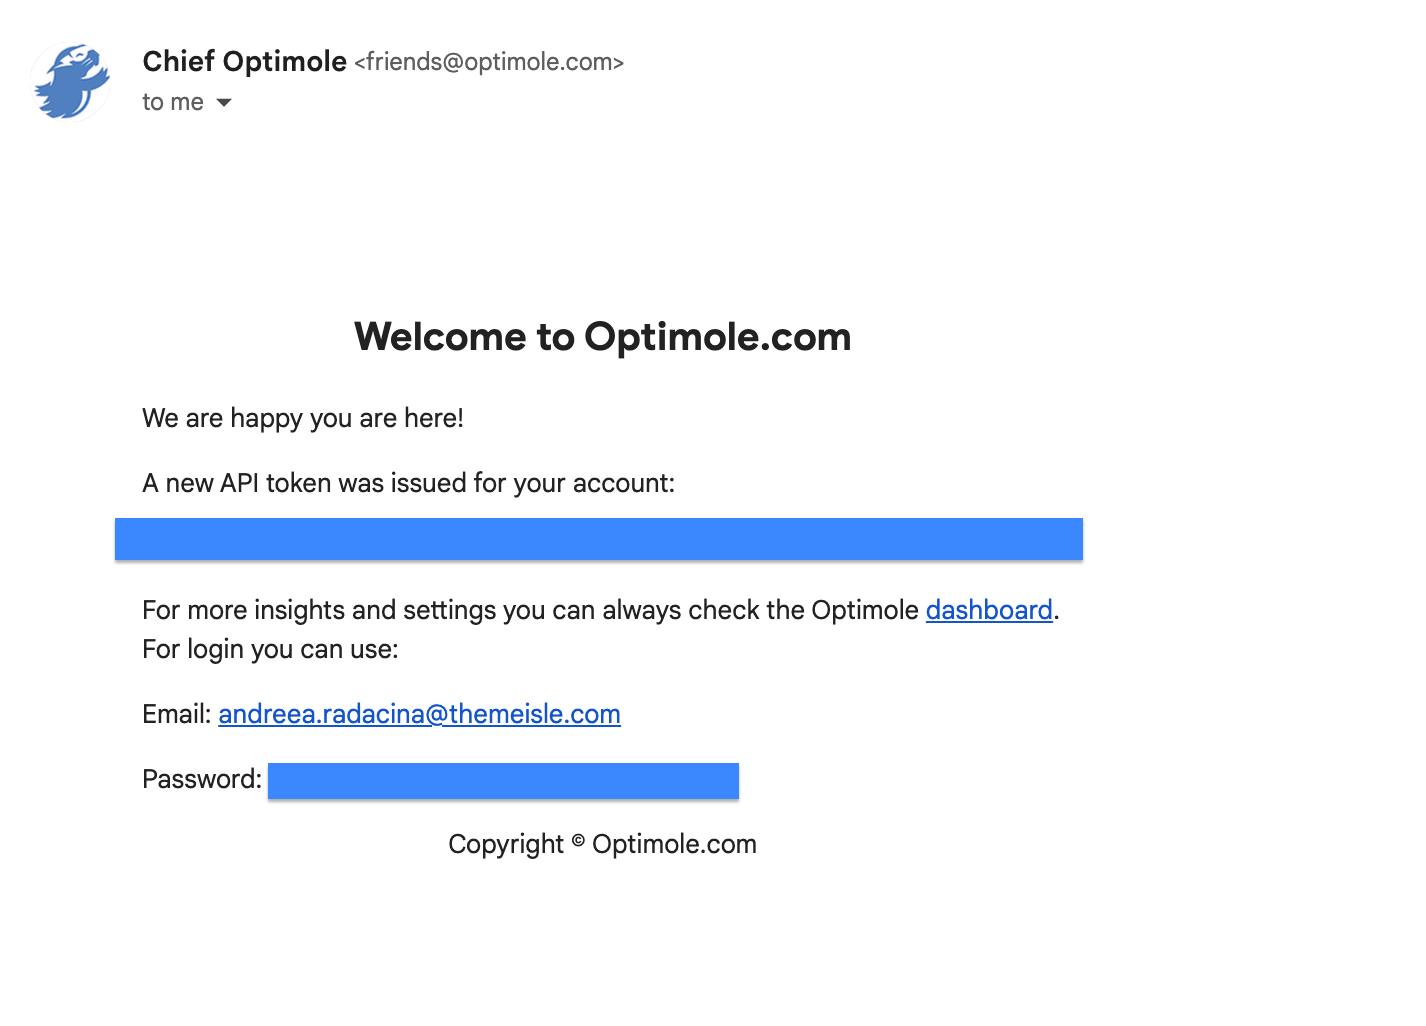The width and height of the screenshot is (1426, 1026).
Task: Click the "Welcome to Optimole.com" heading
Action: pyautogui.click(x=602, y=337)
